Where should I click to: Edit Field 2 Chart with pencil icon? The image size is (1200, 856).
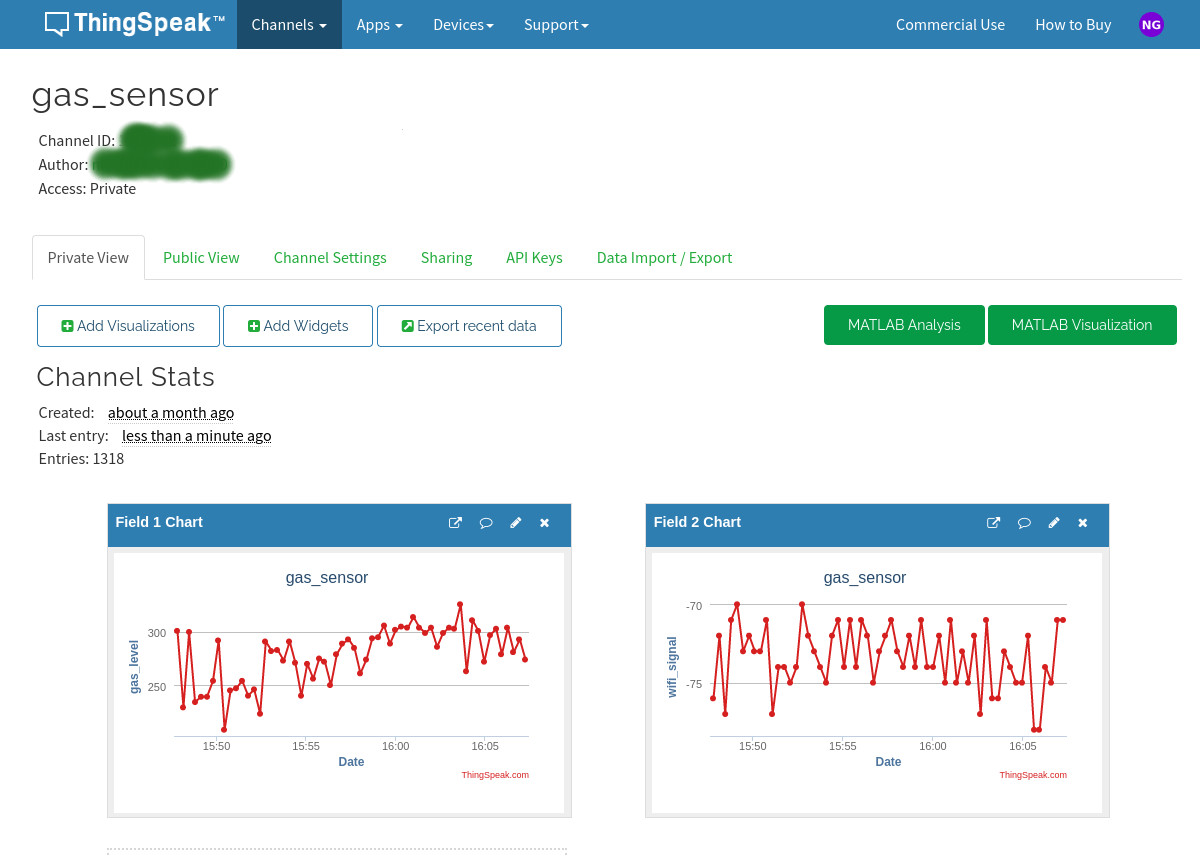(1054, 522)
